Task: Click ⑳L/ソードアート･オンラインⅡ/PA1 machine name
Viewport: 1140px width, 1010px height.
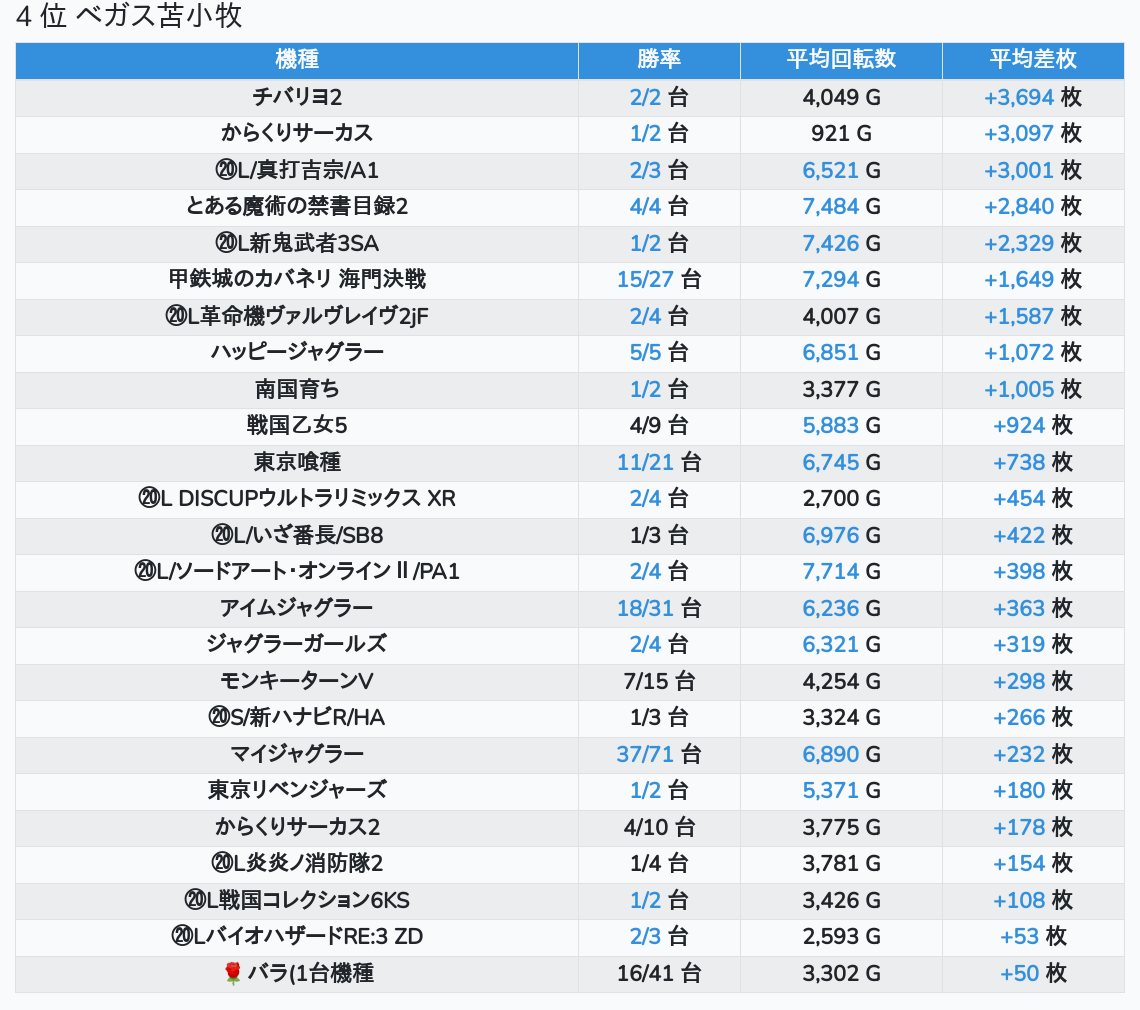Action: click(297, 572)
